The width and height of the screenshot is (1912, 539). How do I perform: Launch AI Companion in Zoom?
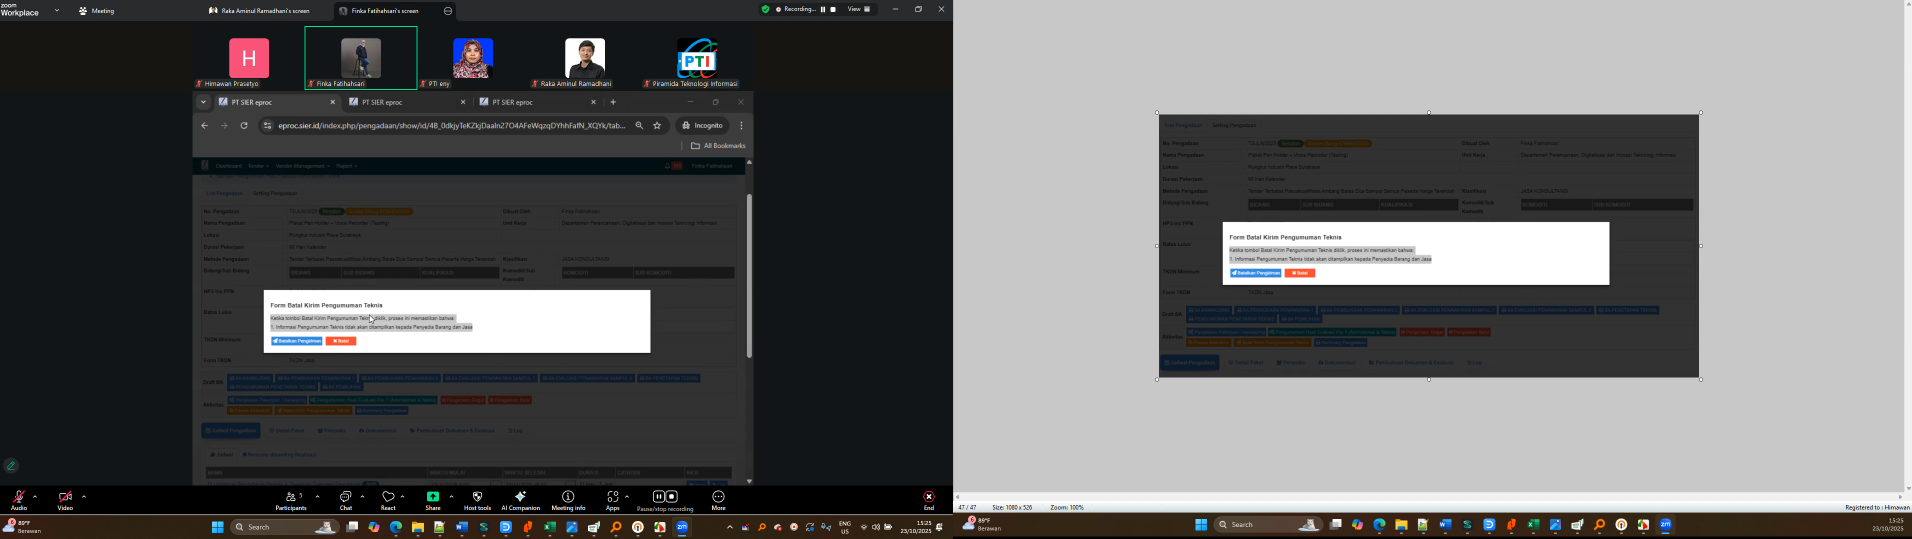pos(520,500)
